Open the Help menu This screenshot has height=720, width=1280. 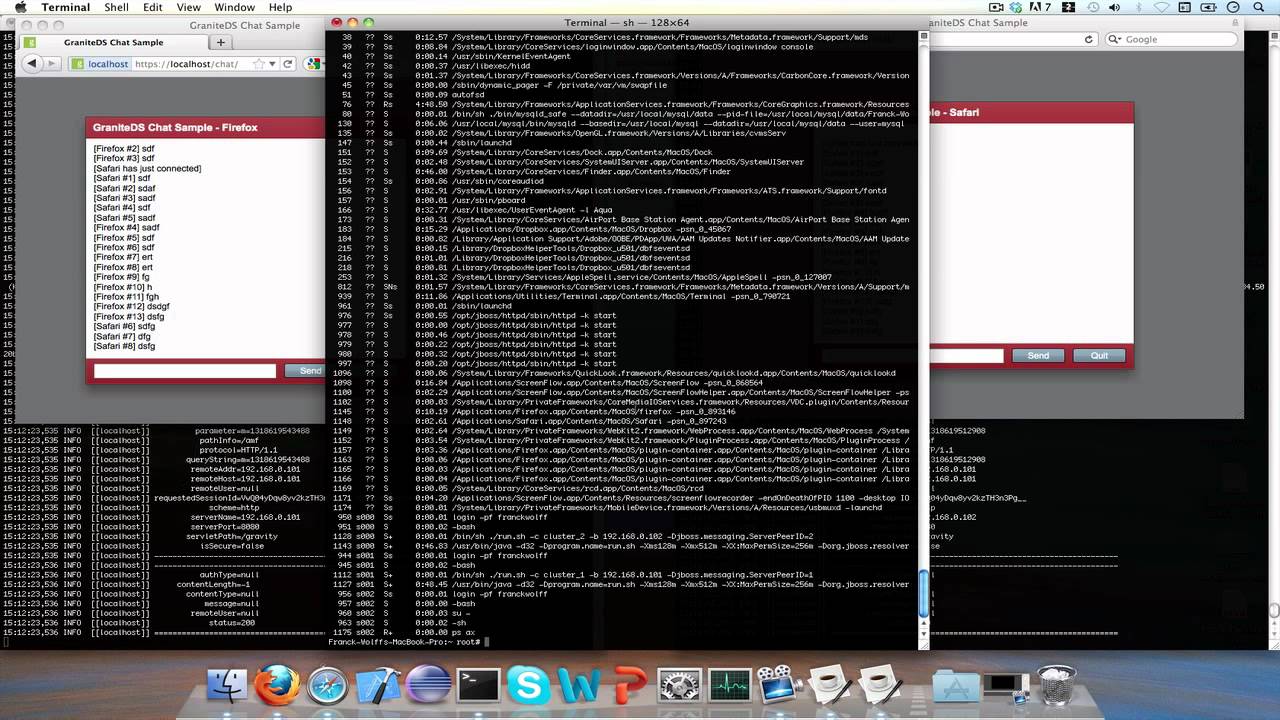(x=280, y=7)
